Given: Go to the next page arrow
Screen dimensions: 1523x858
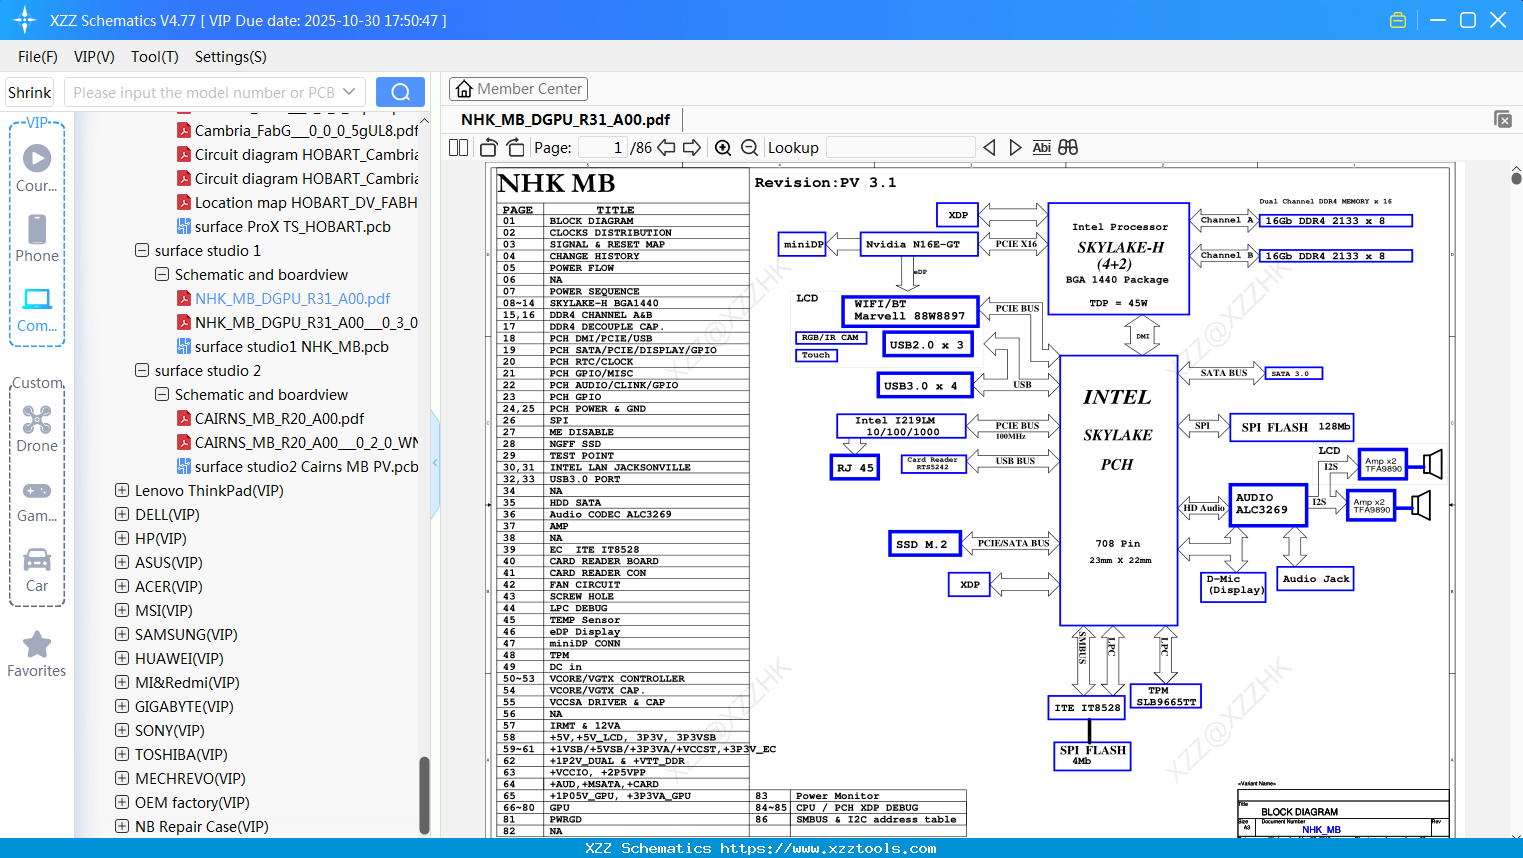Looking at the screenshot, I should pos(692,147).
